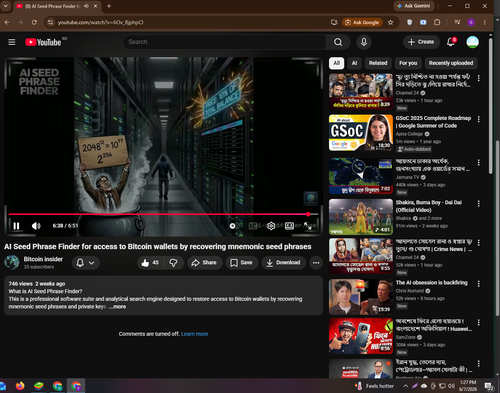The image size is (500, 393).
Task: Dislike the video with thumbs down
Action: (173, 263)
